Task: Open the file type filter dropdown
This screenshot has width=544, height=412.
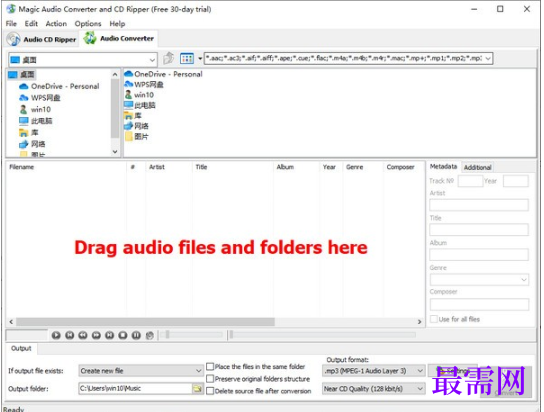Action: (488, 58)
